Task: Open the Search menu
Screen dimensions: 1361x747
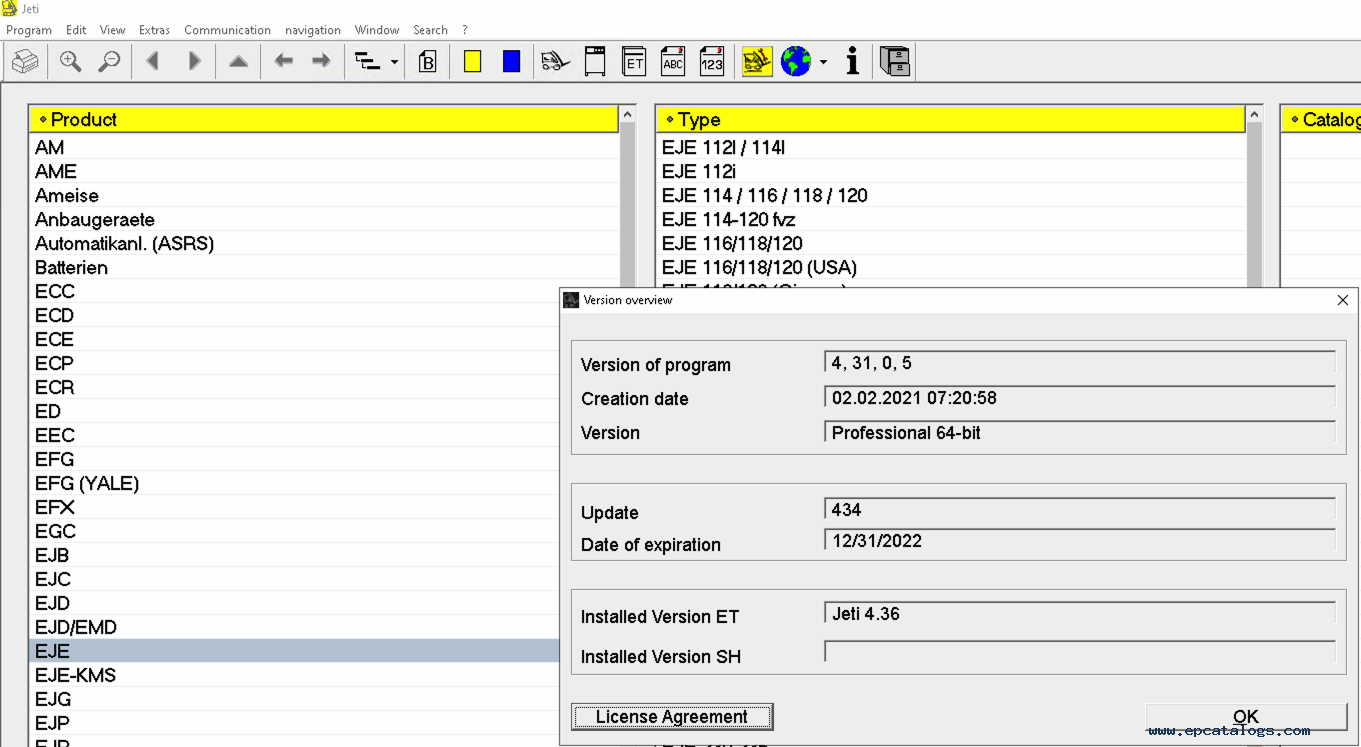Action: (x=430, y=30)
